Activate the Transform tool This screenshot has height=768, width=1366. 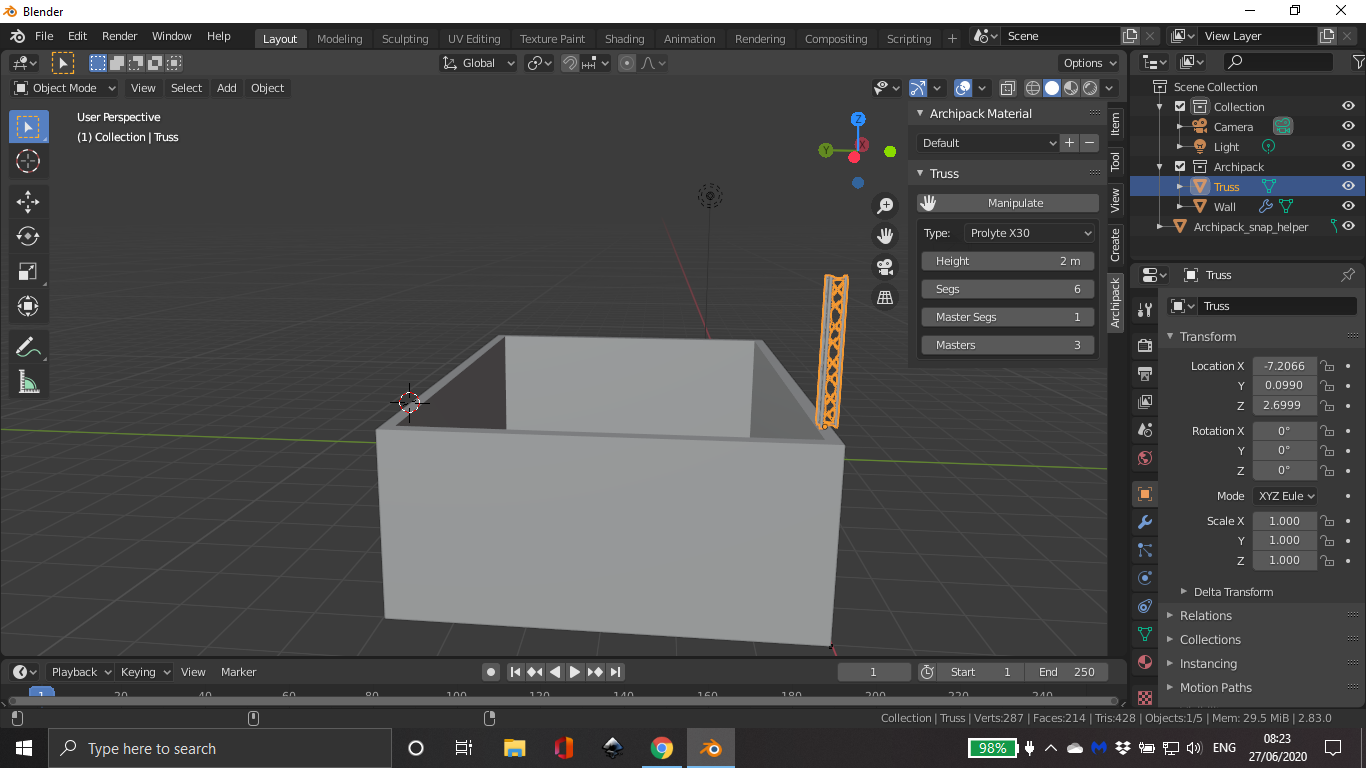28,306
